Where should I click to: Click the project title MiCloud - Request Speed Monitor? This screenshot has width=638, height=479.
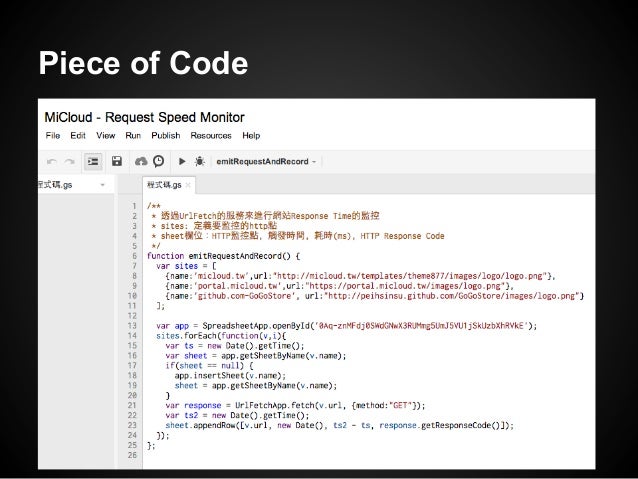coord(144,117)
